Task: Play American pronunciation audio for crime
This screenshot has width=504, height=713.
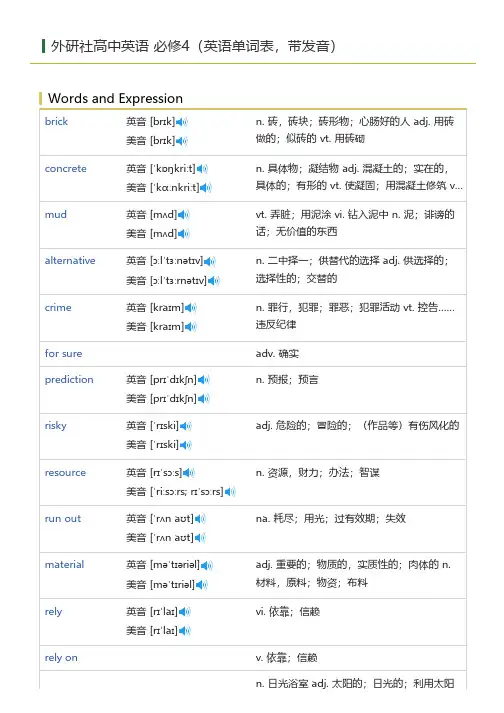Action: (x=191, y=327)
